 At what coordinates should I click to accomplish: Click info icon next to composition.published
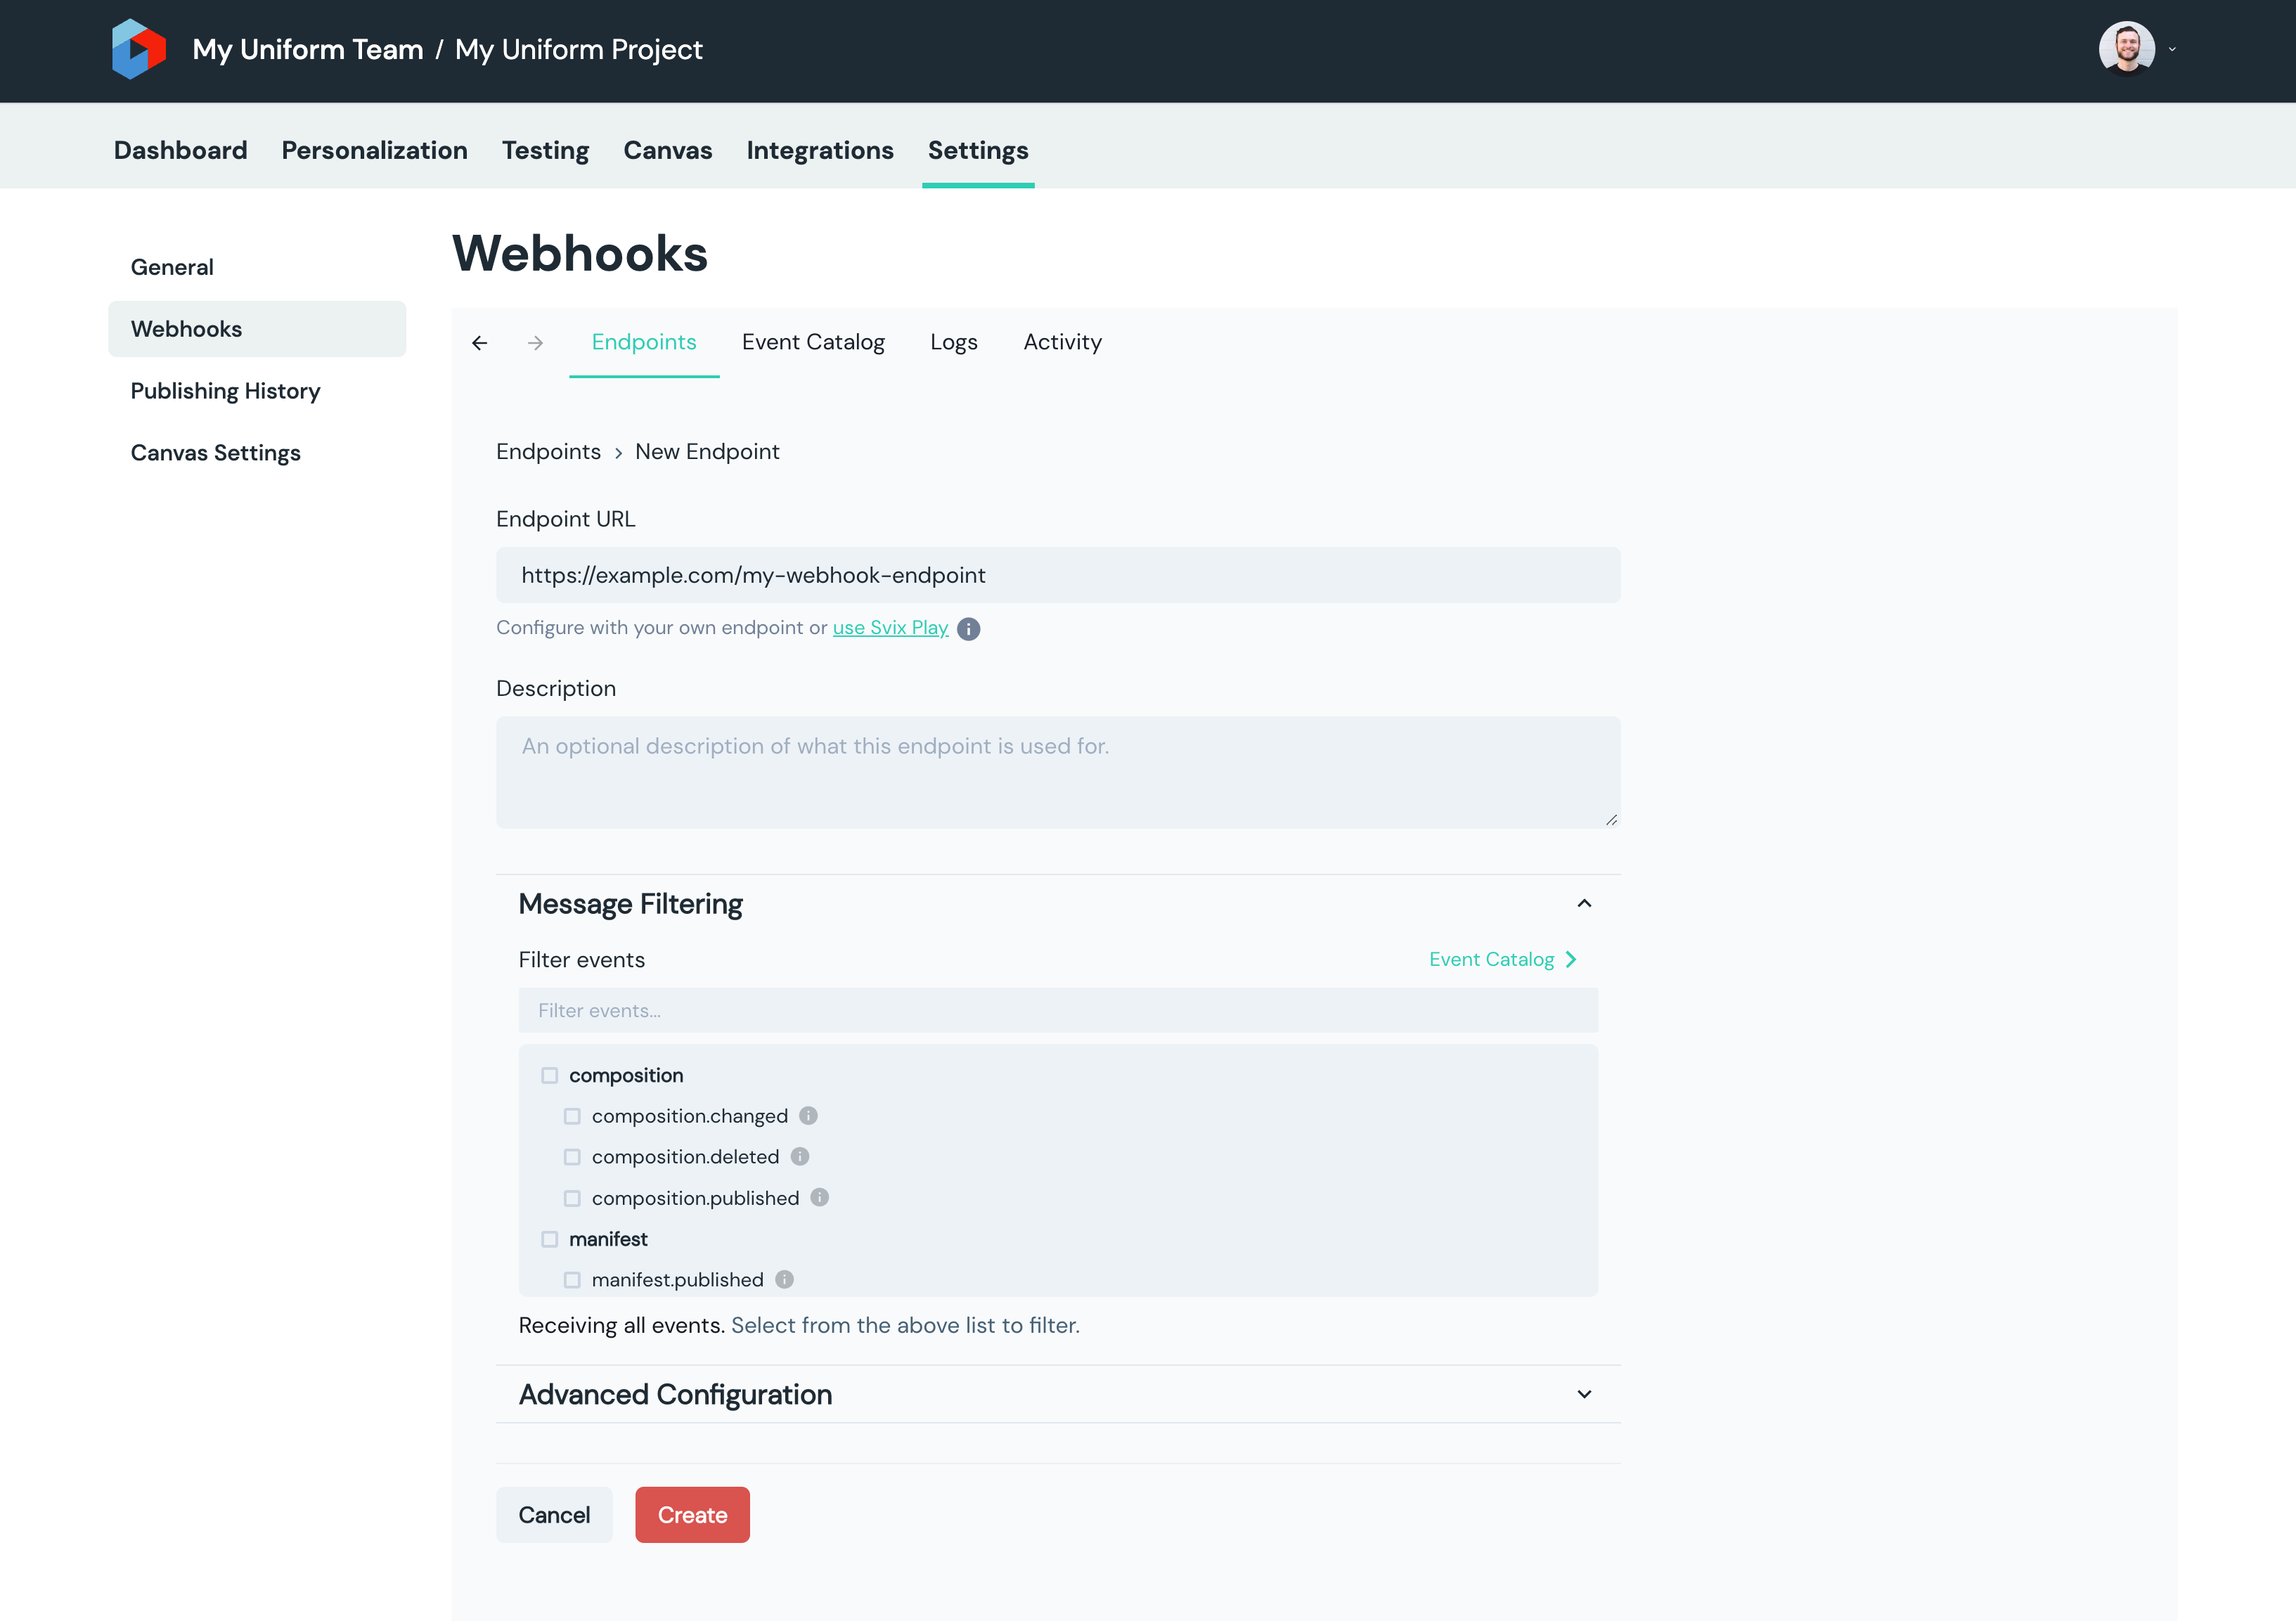click(x=820, y=1198)
